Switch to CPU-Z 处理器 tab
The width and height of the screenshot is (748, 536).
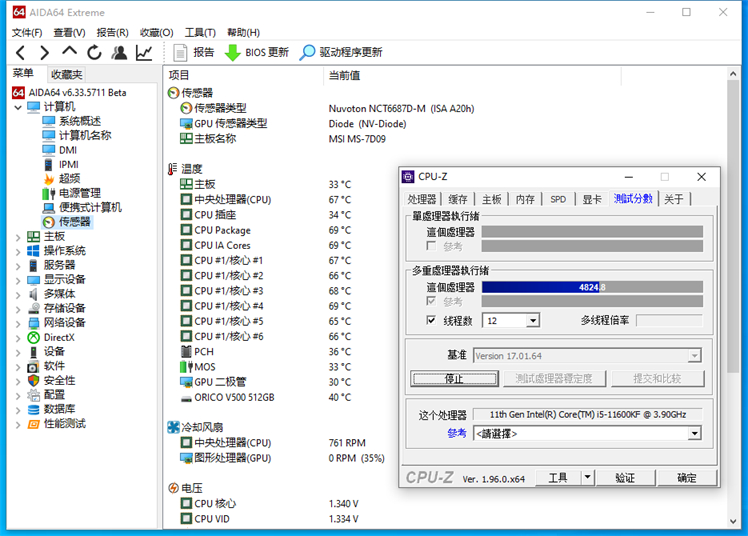click(x=422, y=199)
